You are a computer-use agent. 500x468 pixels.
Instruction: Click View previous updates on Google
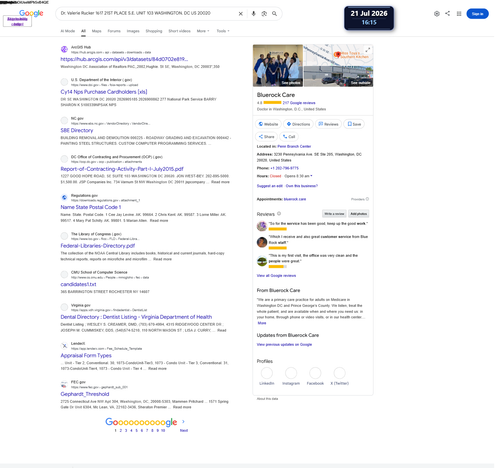click(284, 344)
